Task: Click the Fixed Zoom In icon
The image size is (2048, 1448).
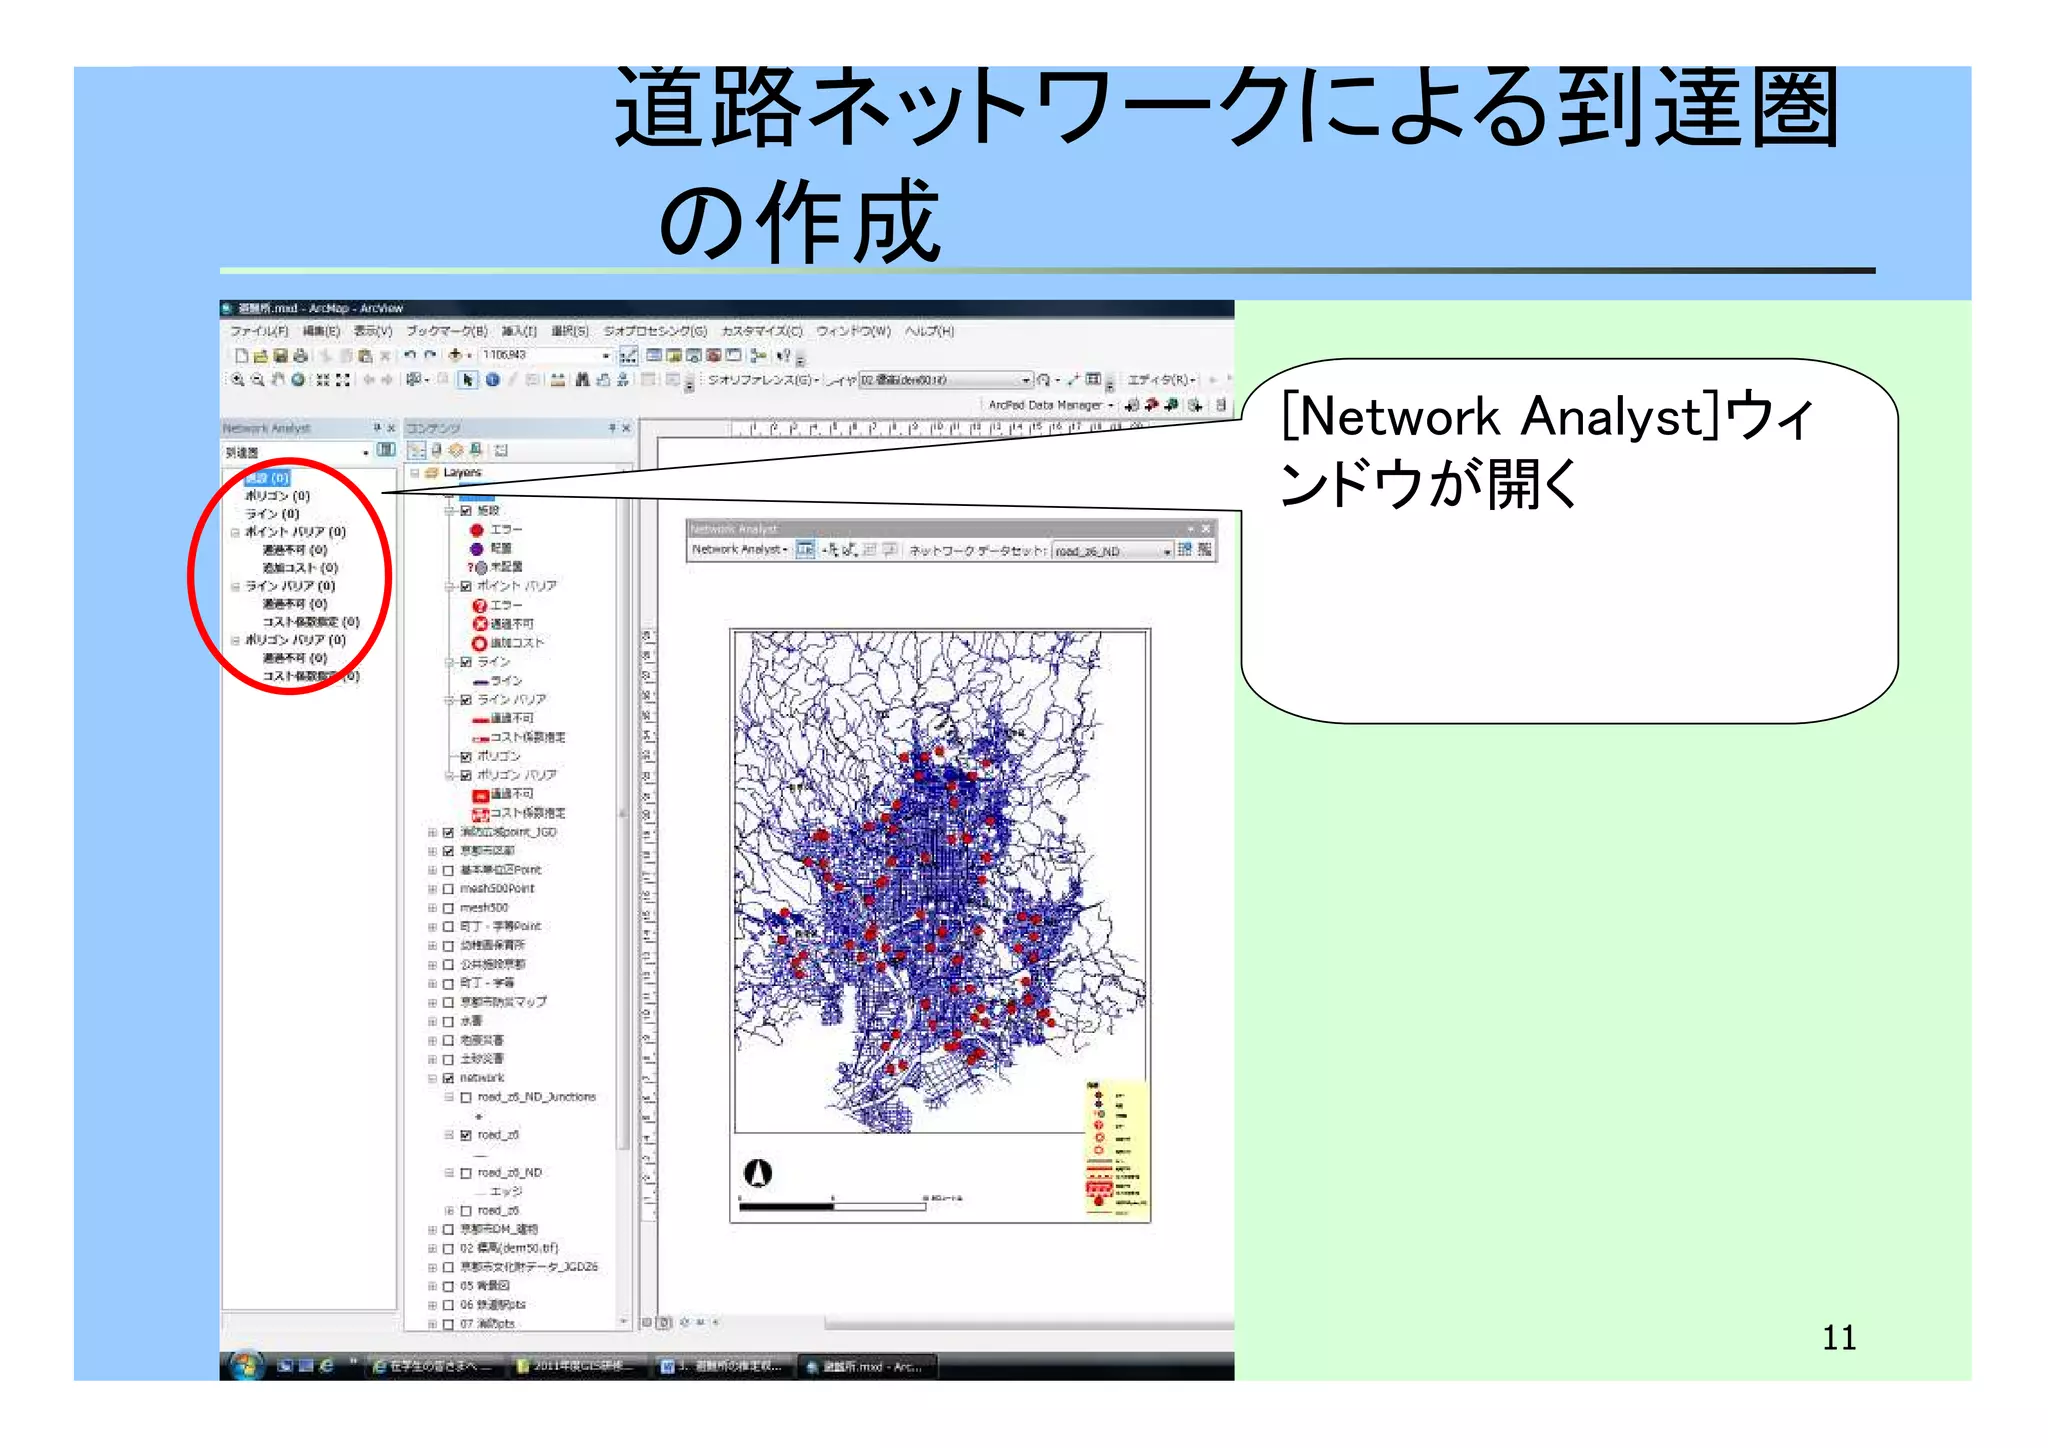Action: pyautogui.click(x=322, y=380)
